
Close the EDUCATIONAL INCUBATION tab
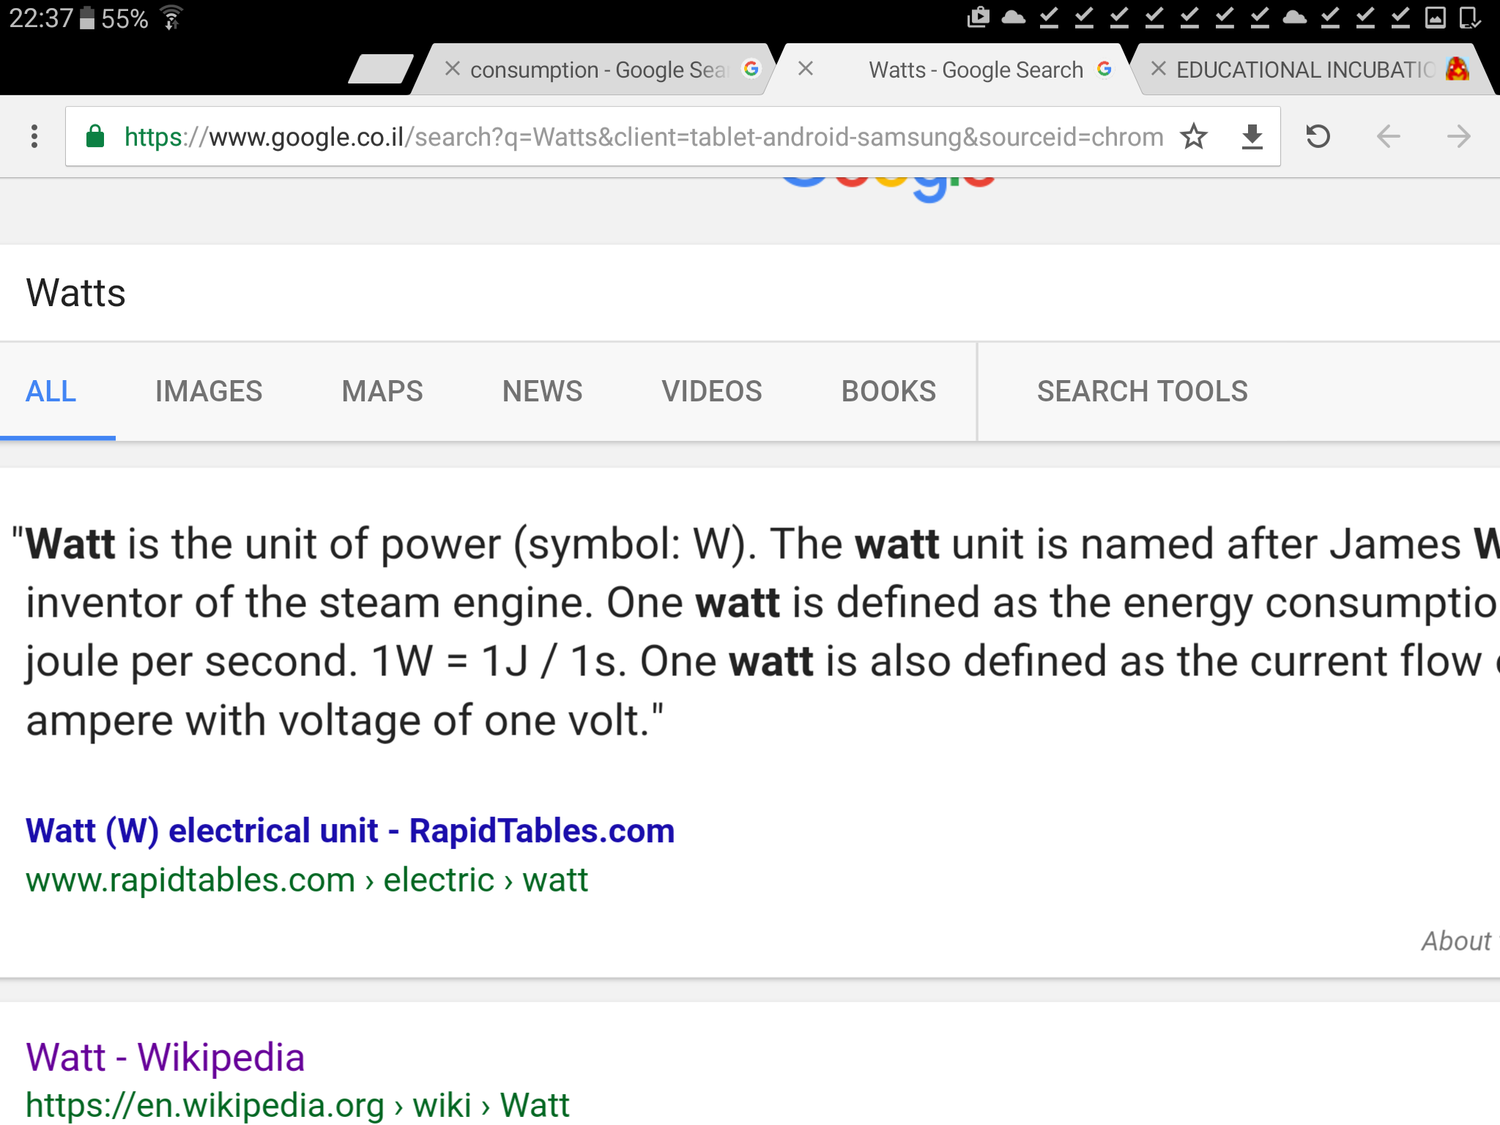pyautogui.click(x=1158, y=69)
